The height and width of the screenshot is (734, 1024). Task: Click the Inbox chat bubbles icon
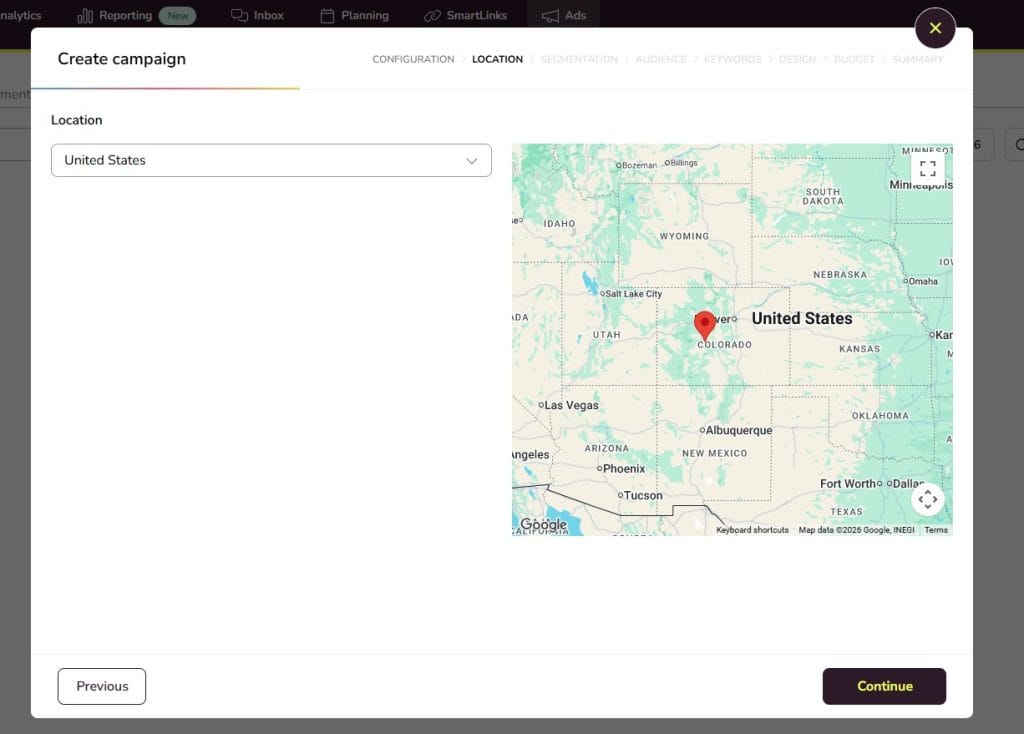click(239, 16)
